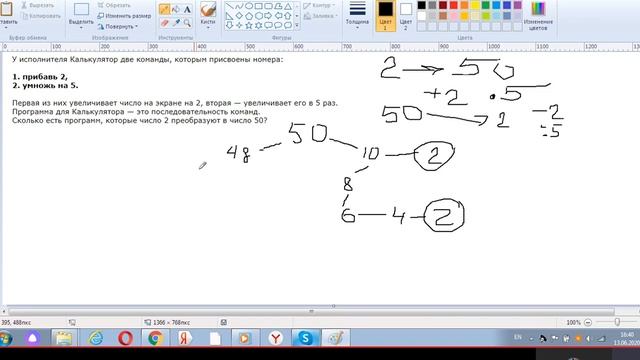
Task: Open Google Chrome from the taskbar
Action: pyautogui.click(x=156, y=338)
